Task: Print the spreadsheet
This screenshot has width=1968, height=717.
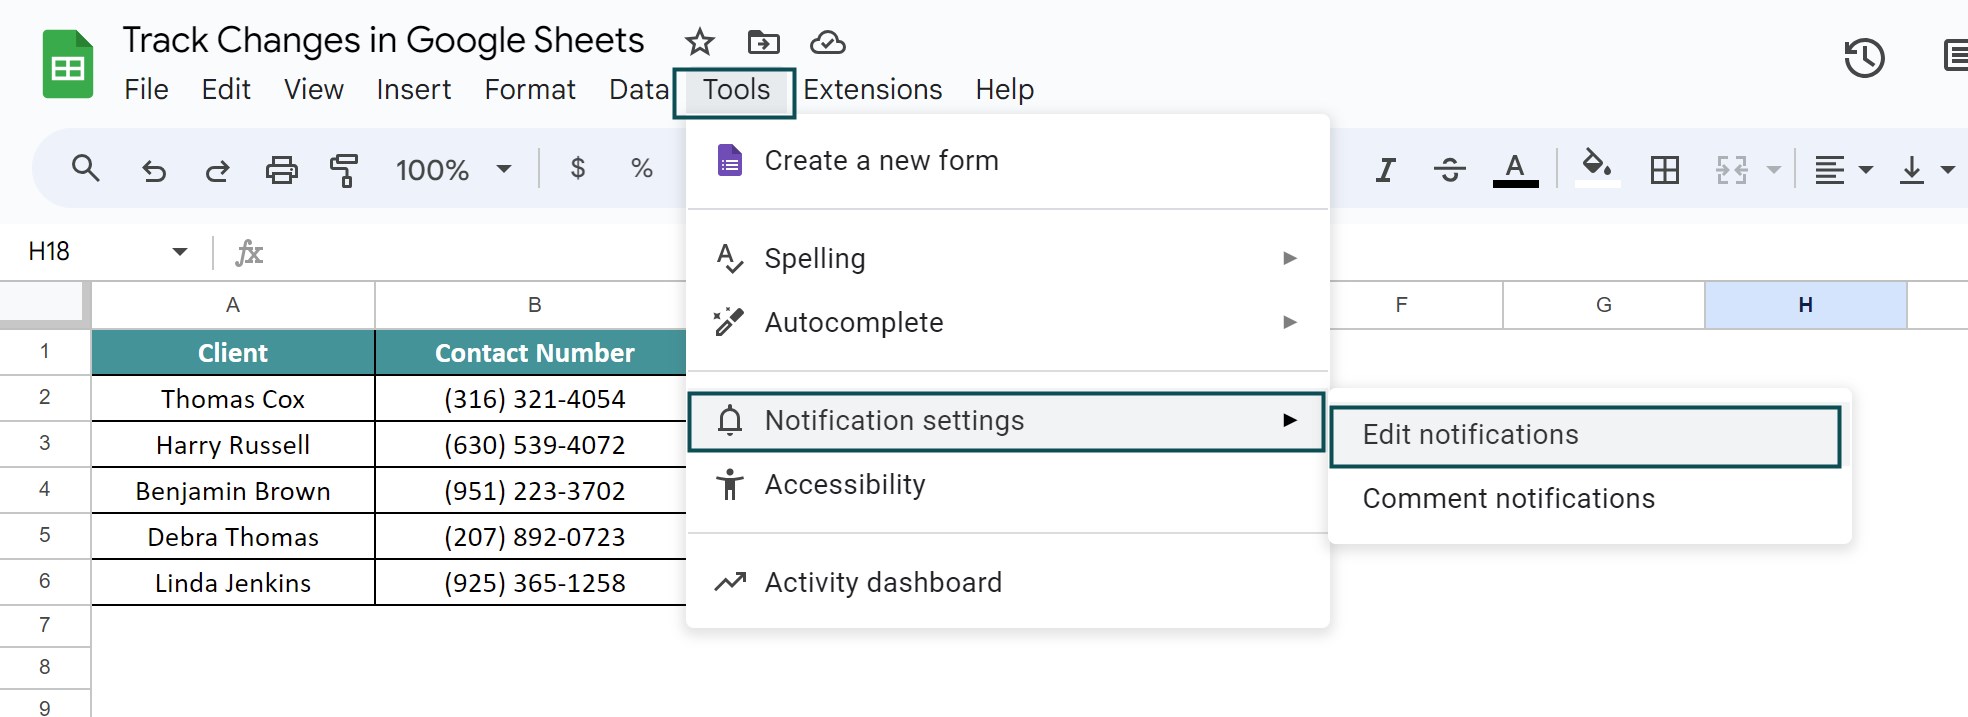Action: [281, 170]
